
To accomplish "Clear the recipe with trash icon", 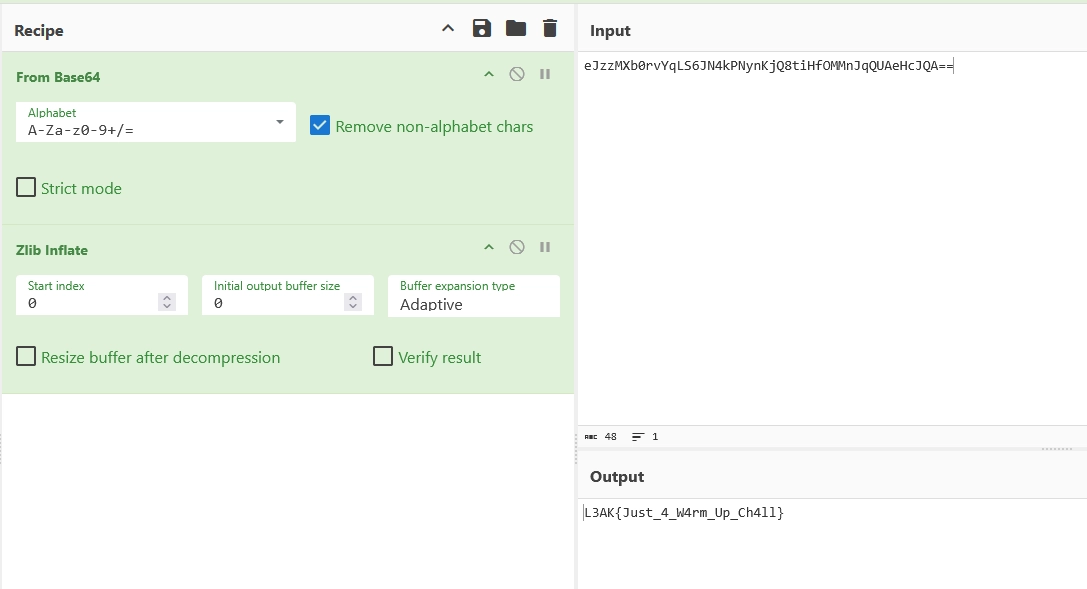I will (550, 29).
